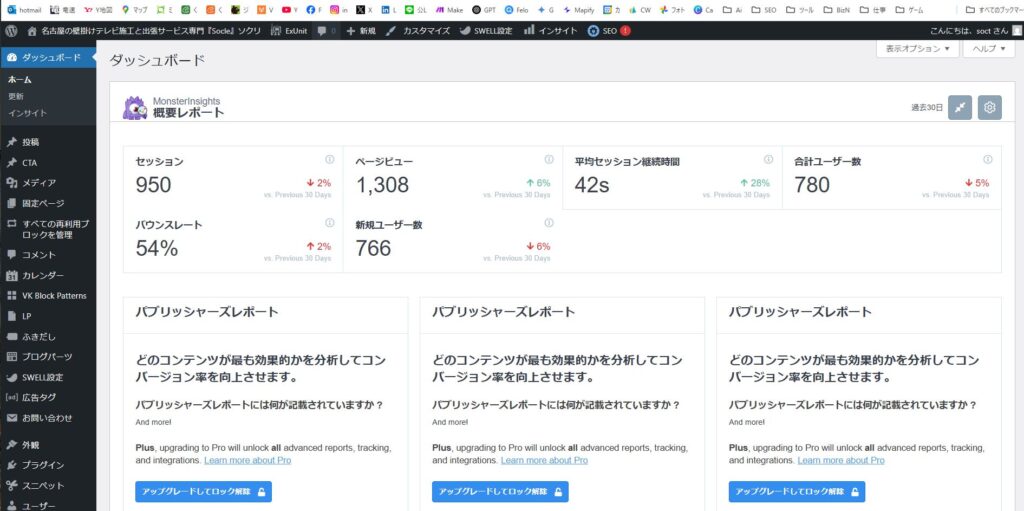The height and width of the screenshot is (511, 1024).
Task: Open LP in the sidebar
Action: point(48,316)
